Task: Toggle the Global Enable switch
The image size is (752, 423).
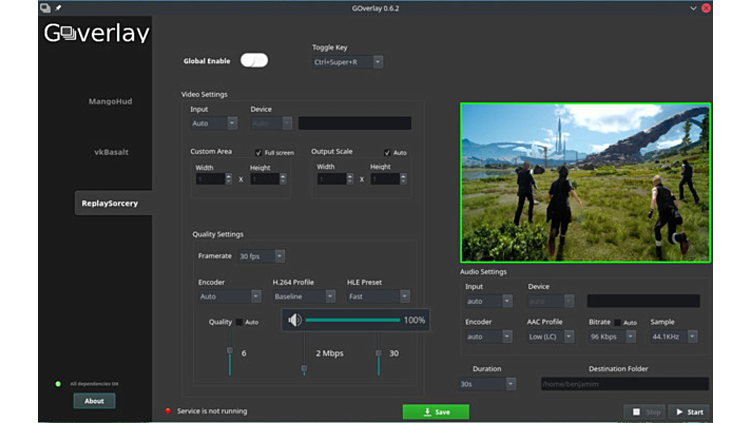Action: pos(254,61)
